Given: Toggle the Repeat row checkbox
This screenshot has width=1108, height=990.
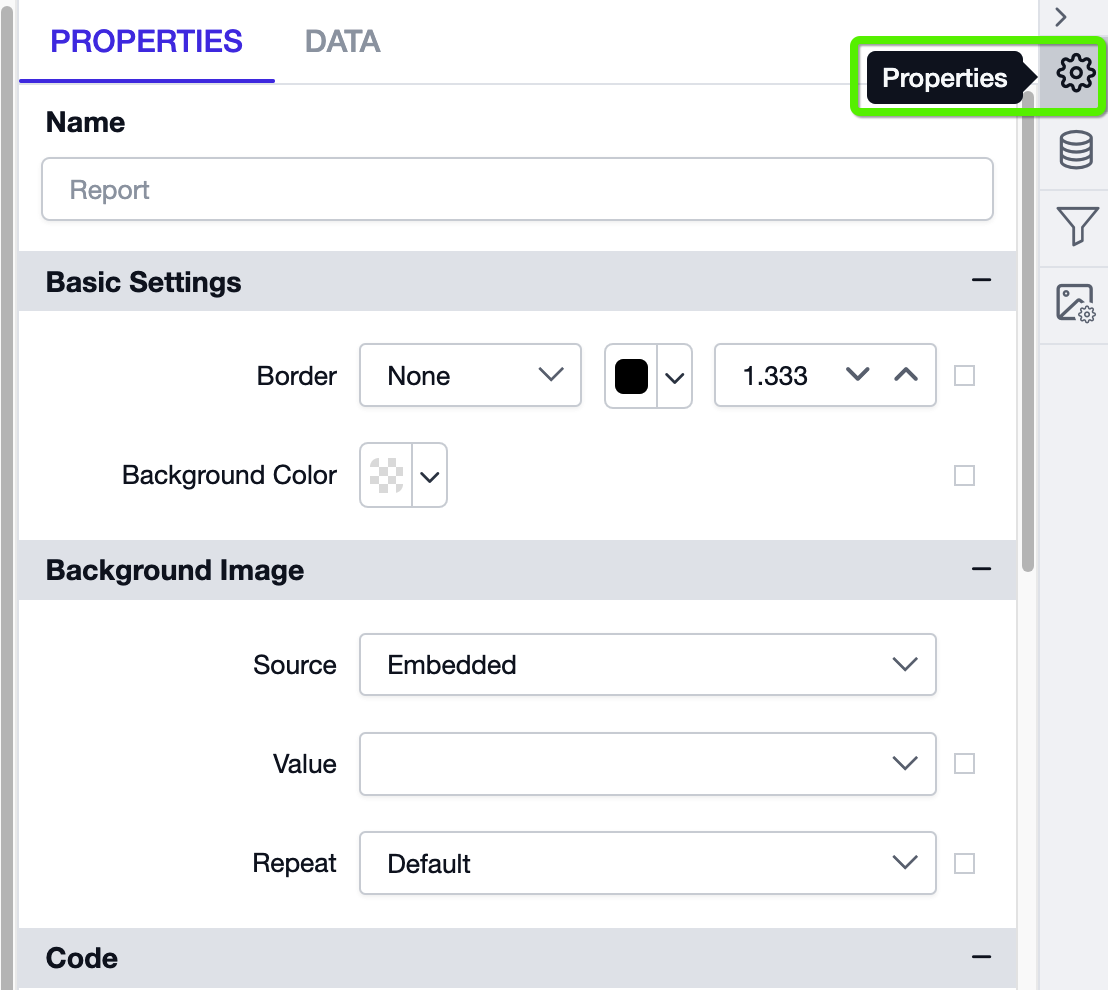Looking at the screenshot, I should (x=965, y=864).
